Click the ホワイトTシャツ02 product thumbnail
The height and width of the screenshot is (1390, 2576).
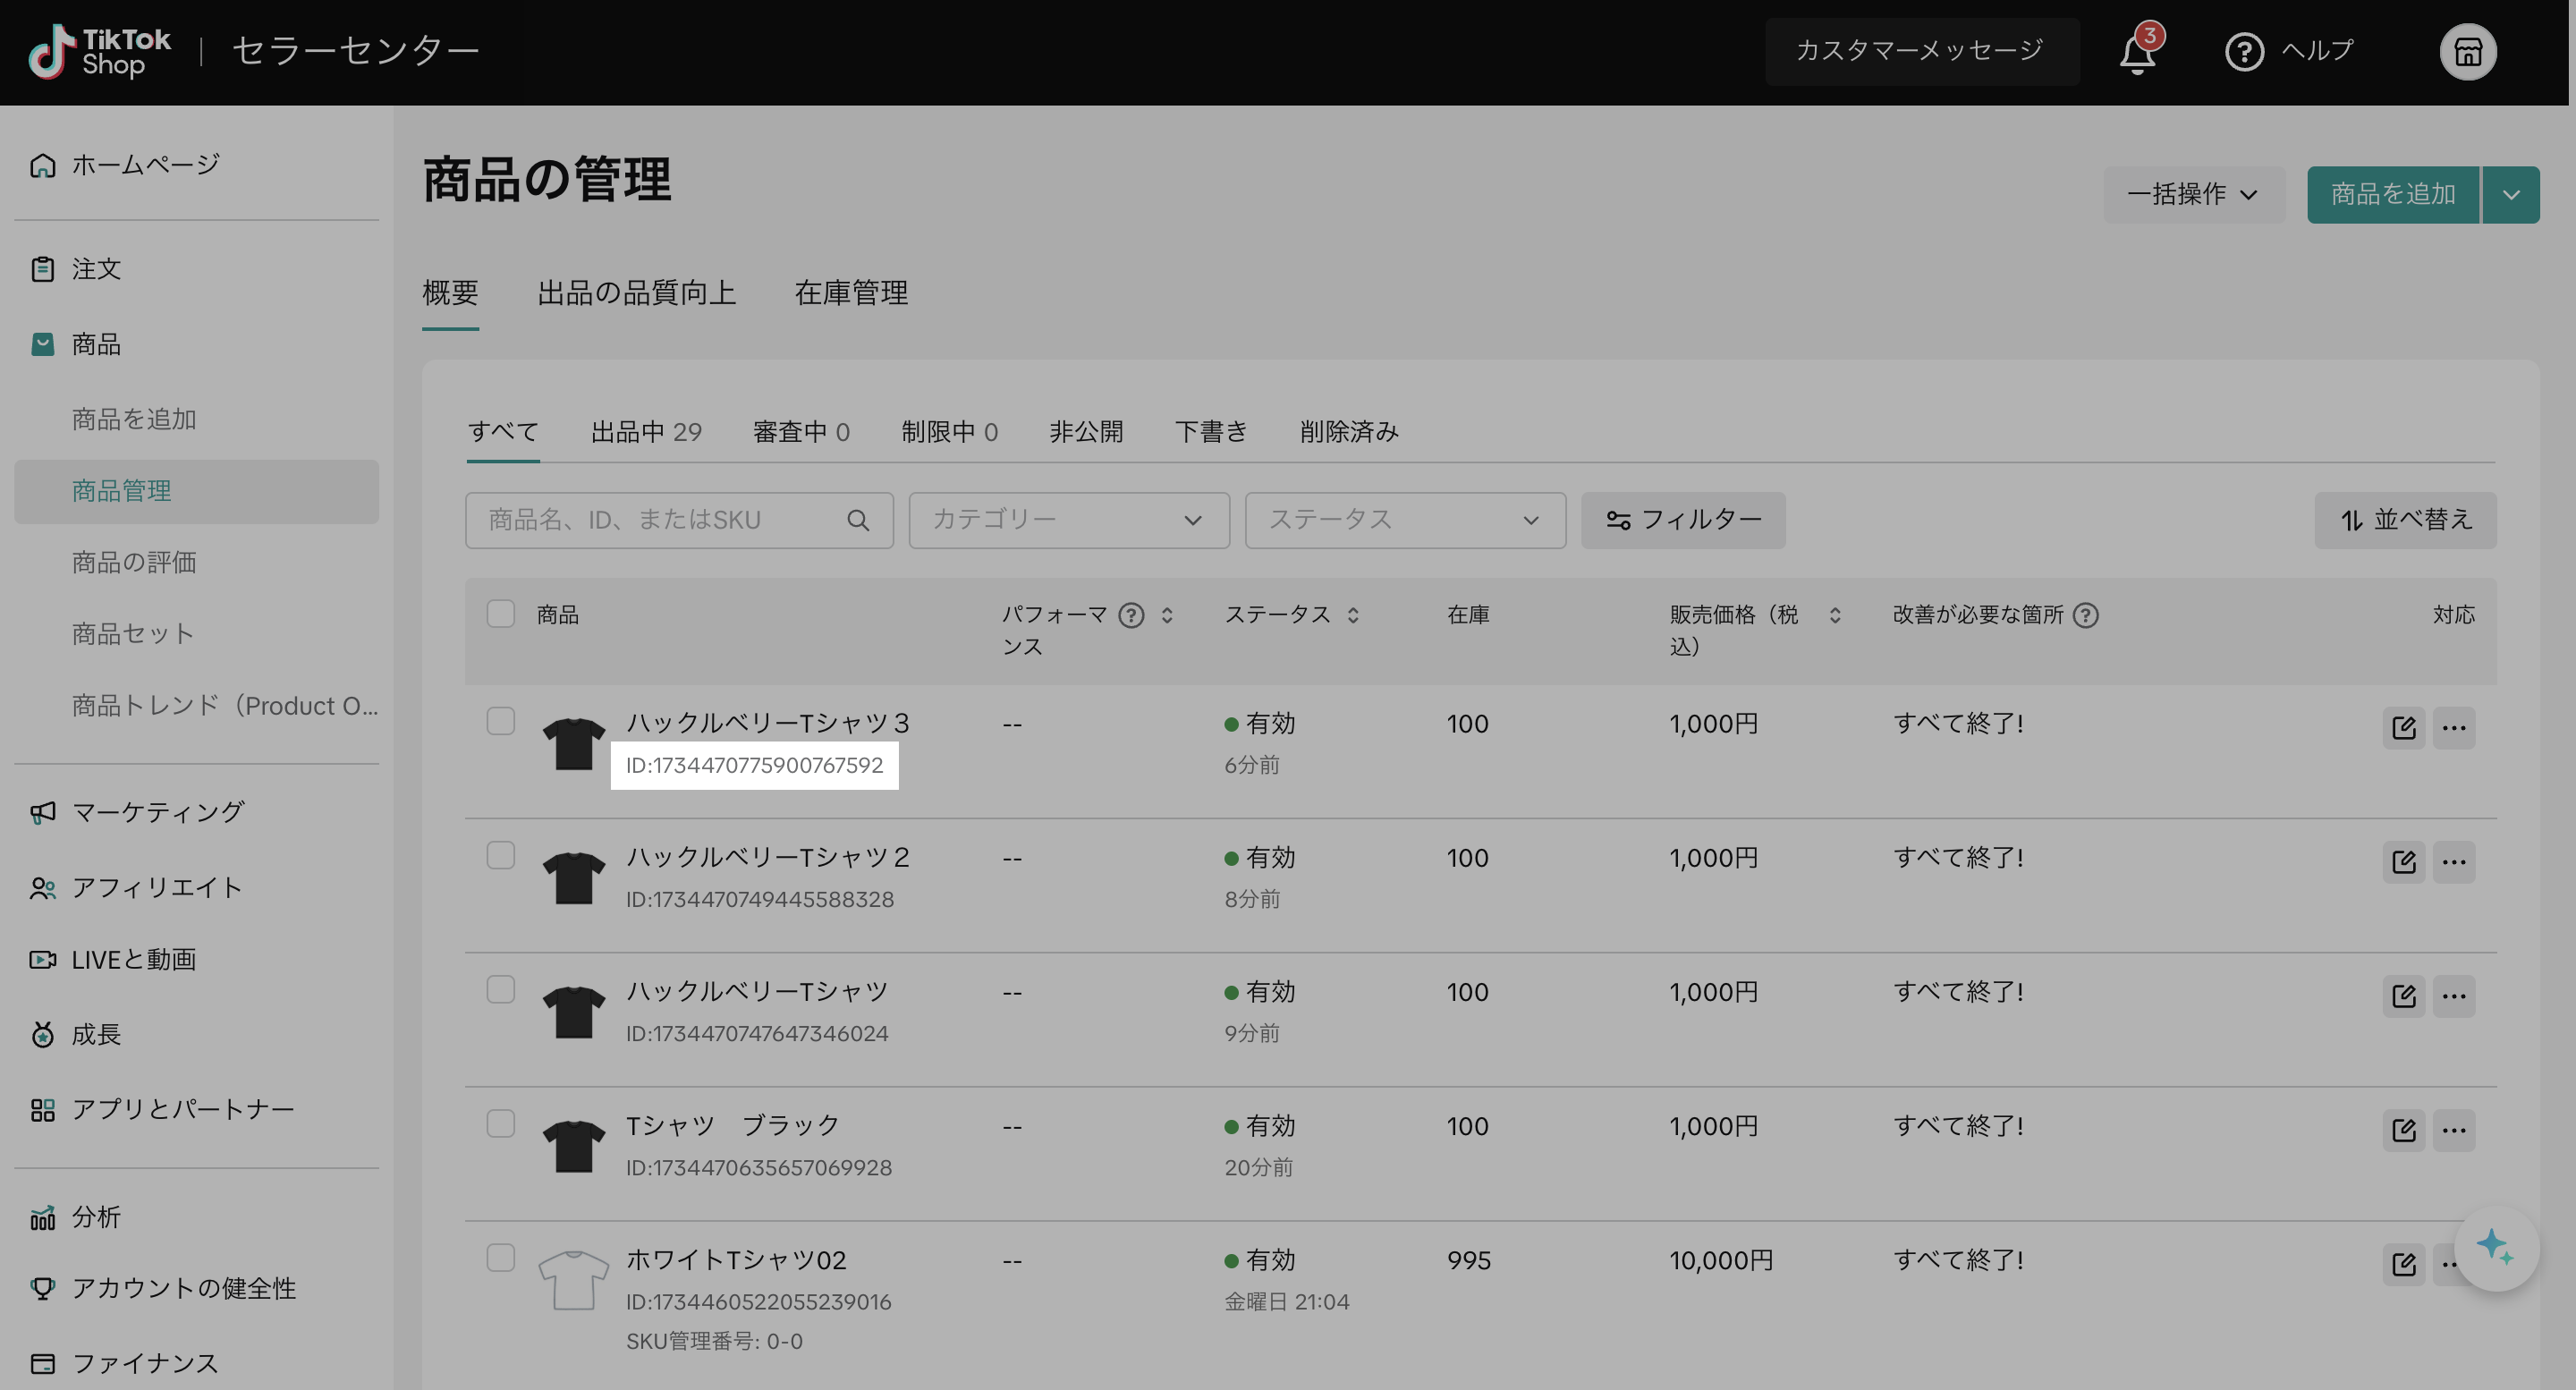tap(573, 1279)
